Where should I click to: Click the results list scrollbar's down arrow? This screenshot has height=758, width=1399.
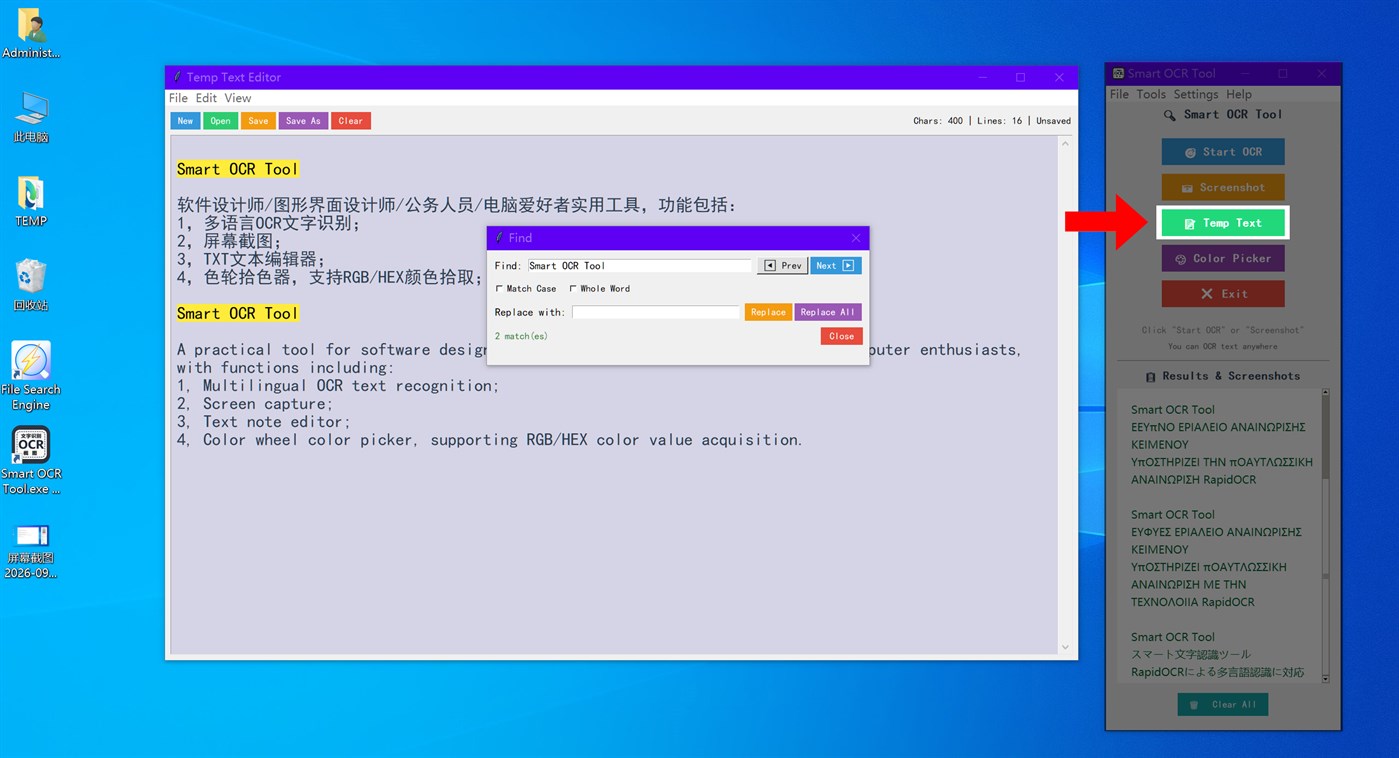click(x=1326, y=678)
